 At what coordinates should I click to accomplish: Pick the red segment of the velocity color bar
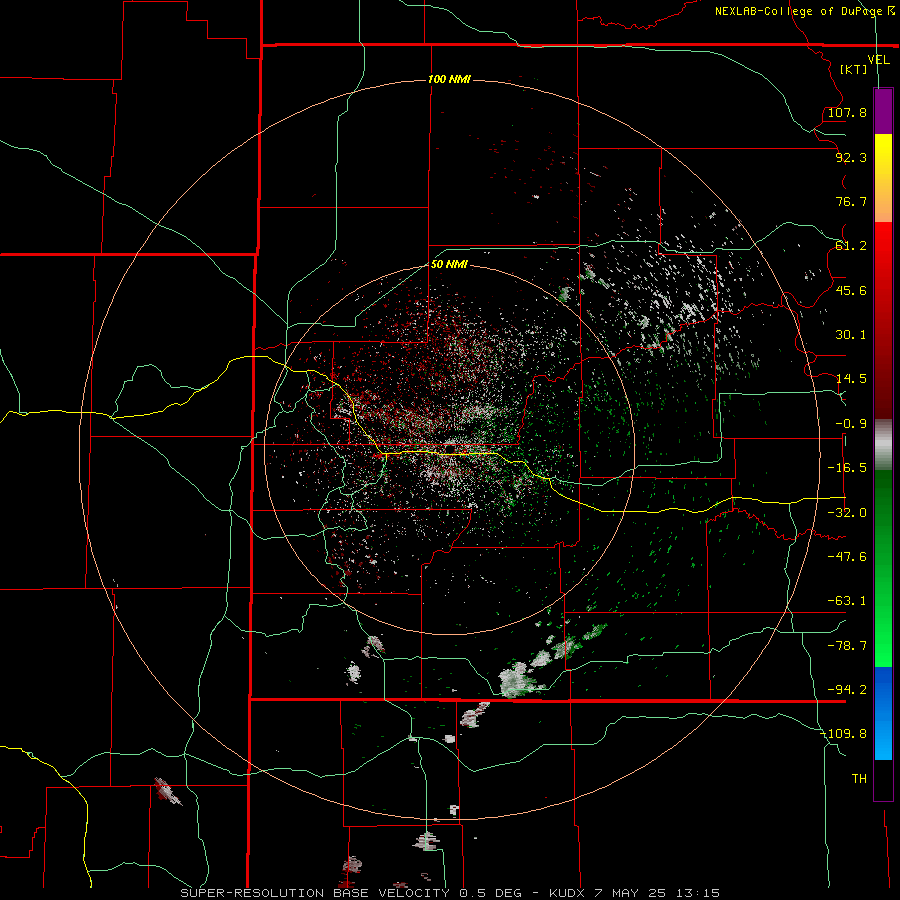pyautogui.click(x=883, y=320)
